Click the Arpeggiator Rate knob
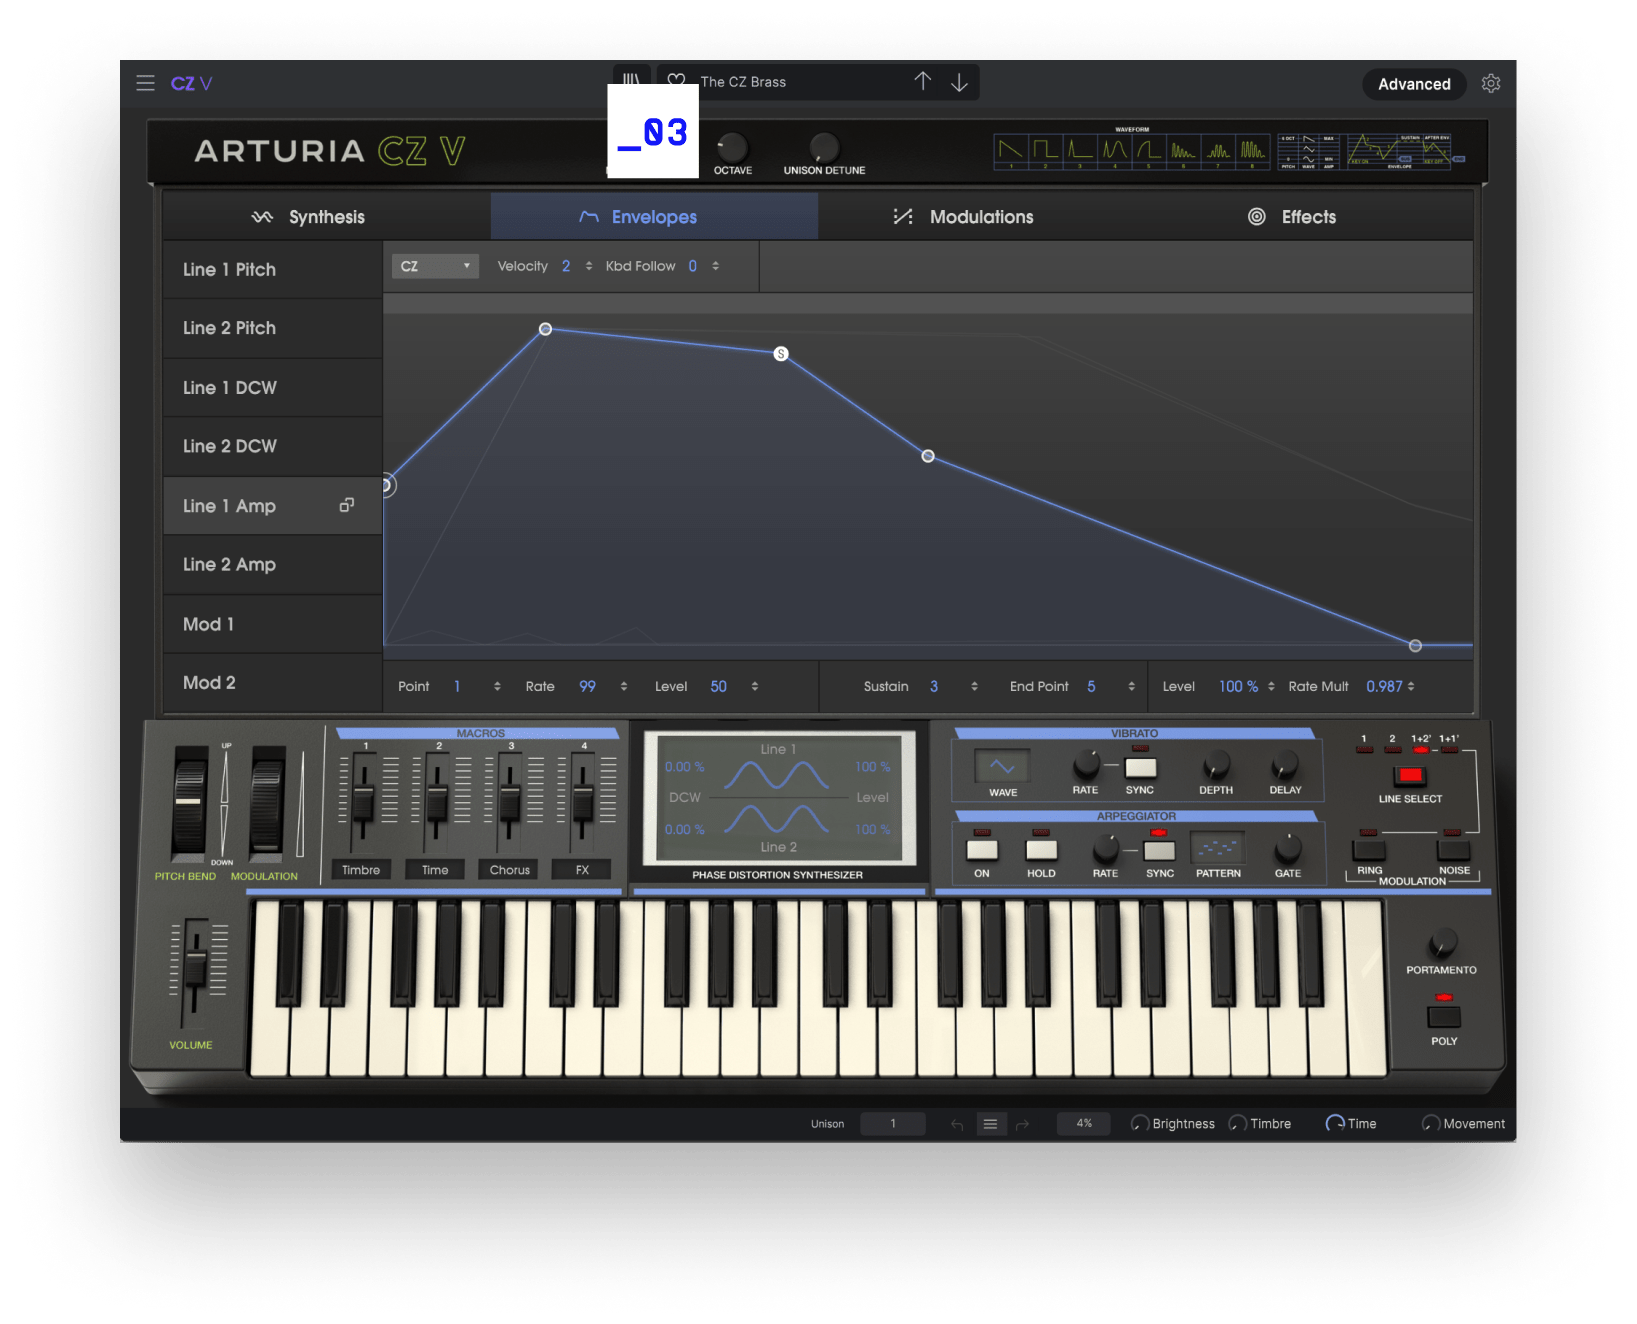This screenshot has height=1324, width=1637. coord(1106,850)
